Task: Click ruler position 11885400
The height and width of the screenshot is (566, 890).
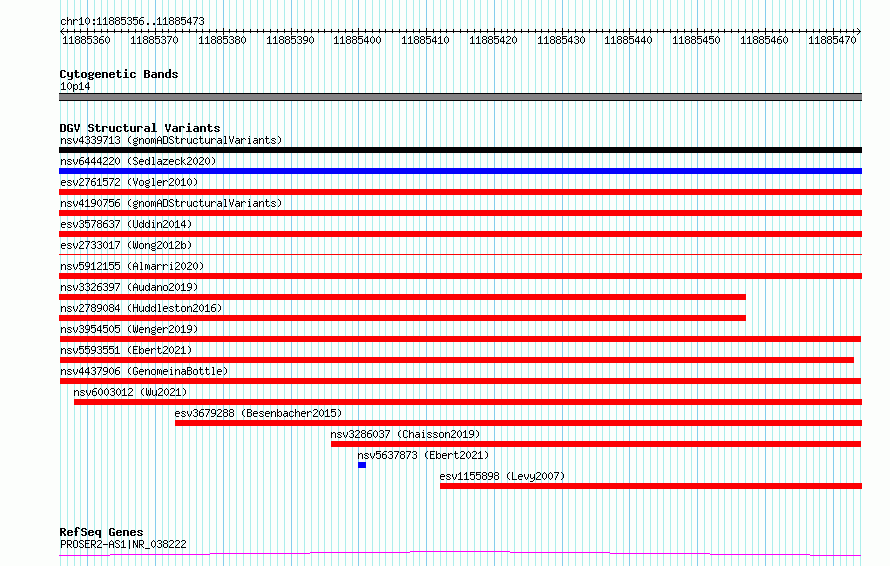Action: [358, 40]
